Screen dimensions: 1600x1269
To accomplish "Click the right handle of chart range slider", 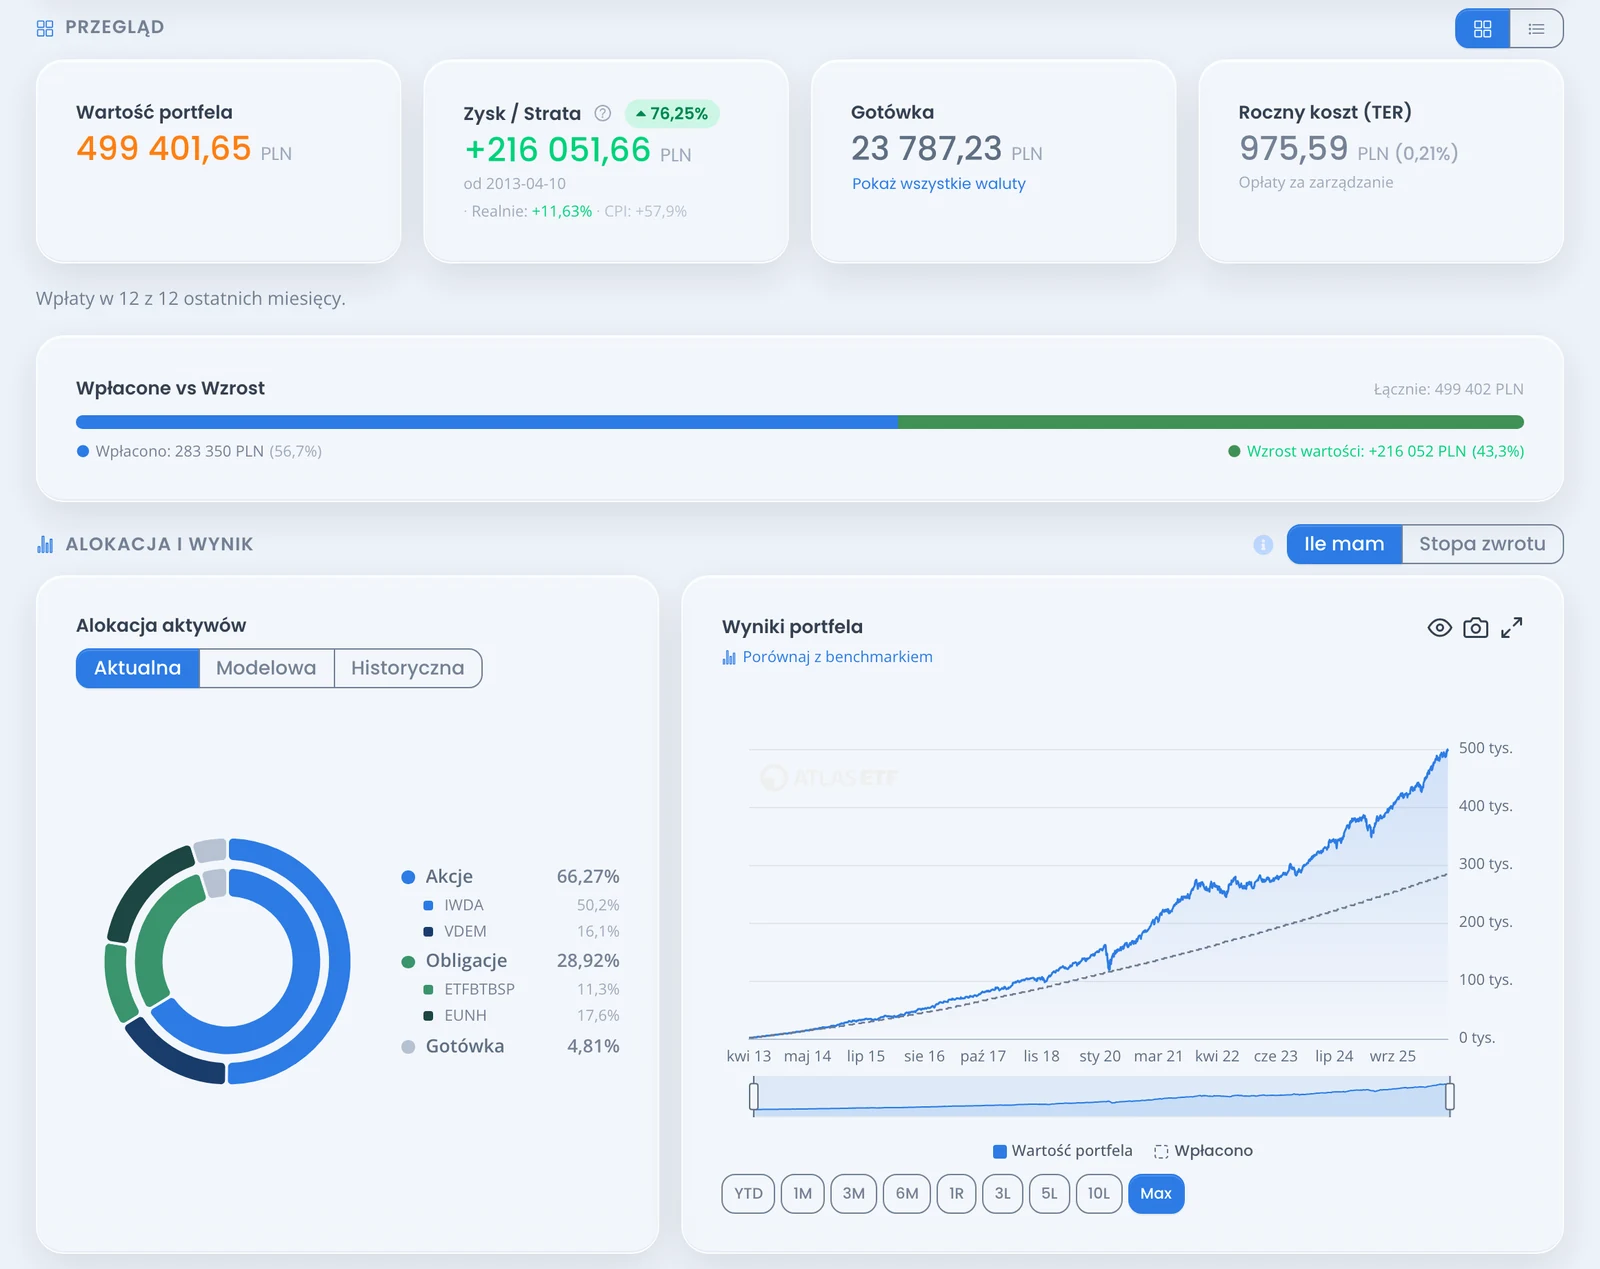I will [x=1449, y=1097].
